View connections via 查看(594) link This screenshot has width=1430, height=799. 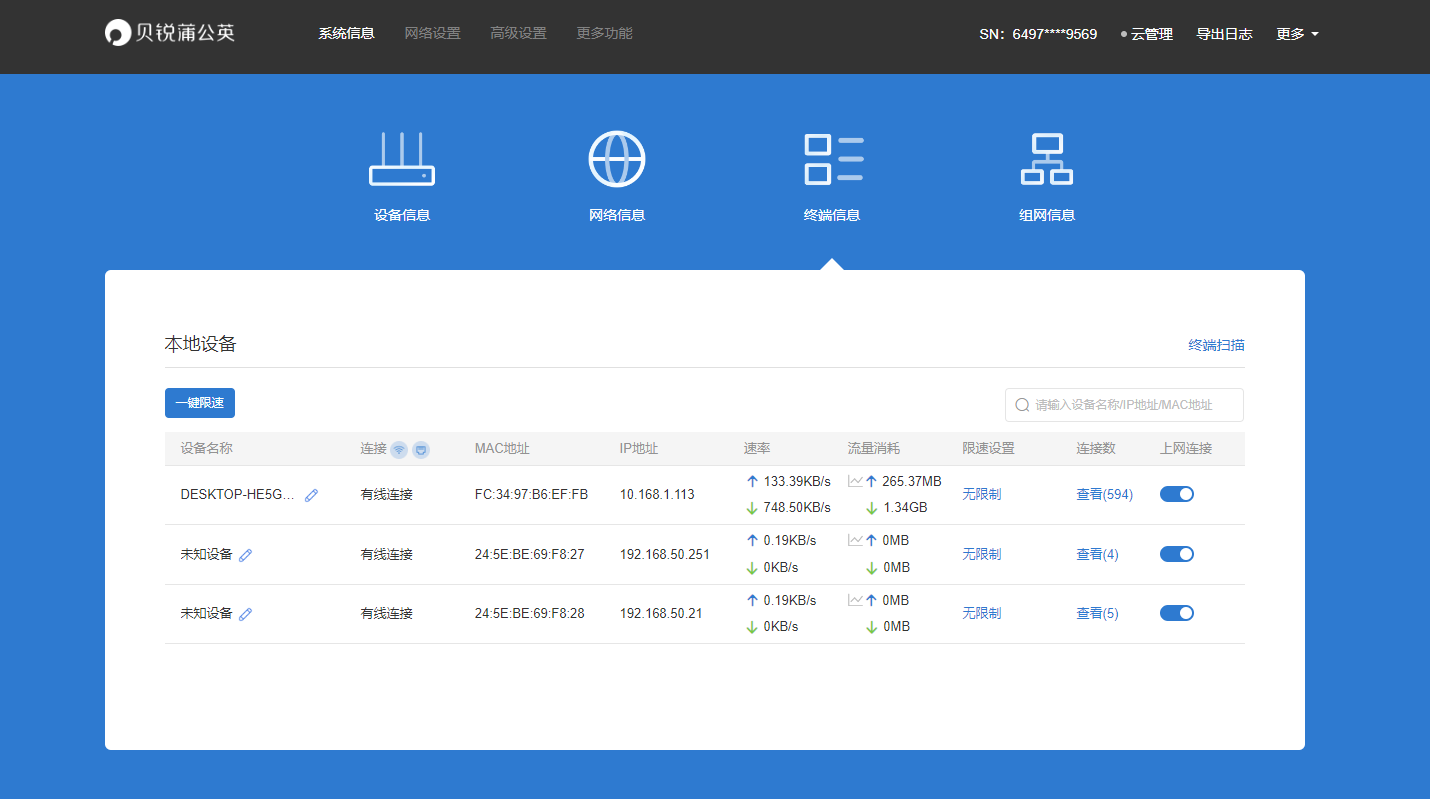click(x=1104, y=493)
